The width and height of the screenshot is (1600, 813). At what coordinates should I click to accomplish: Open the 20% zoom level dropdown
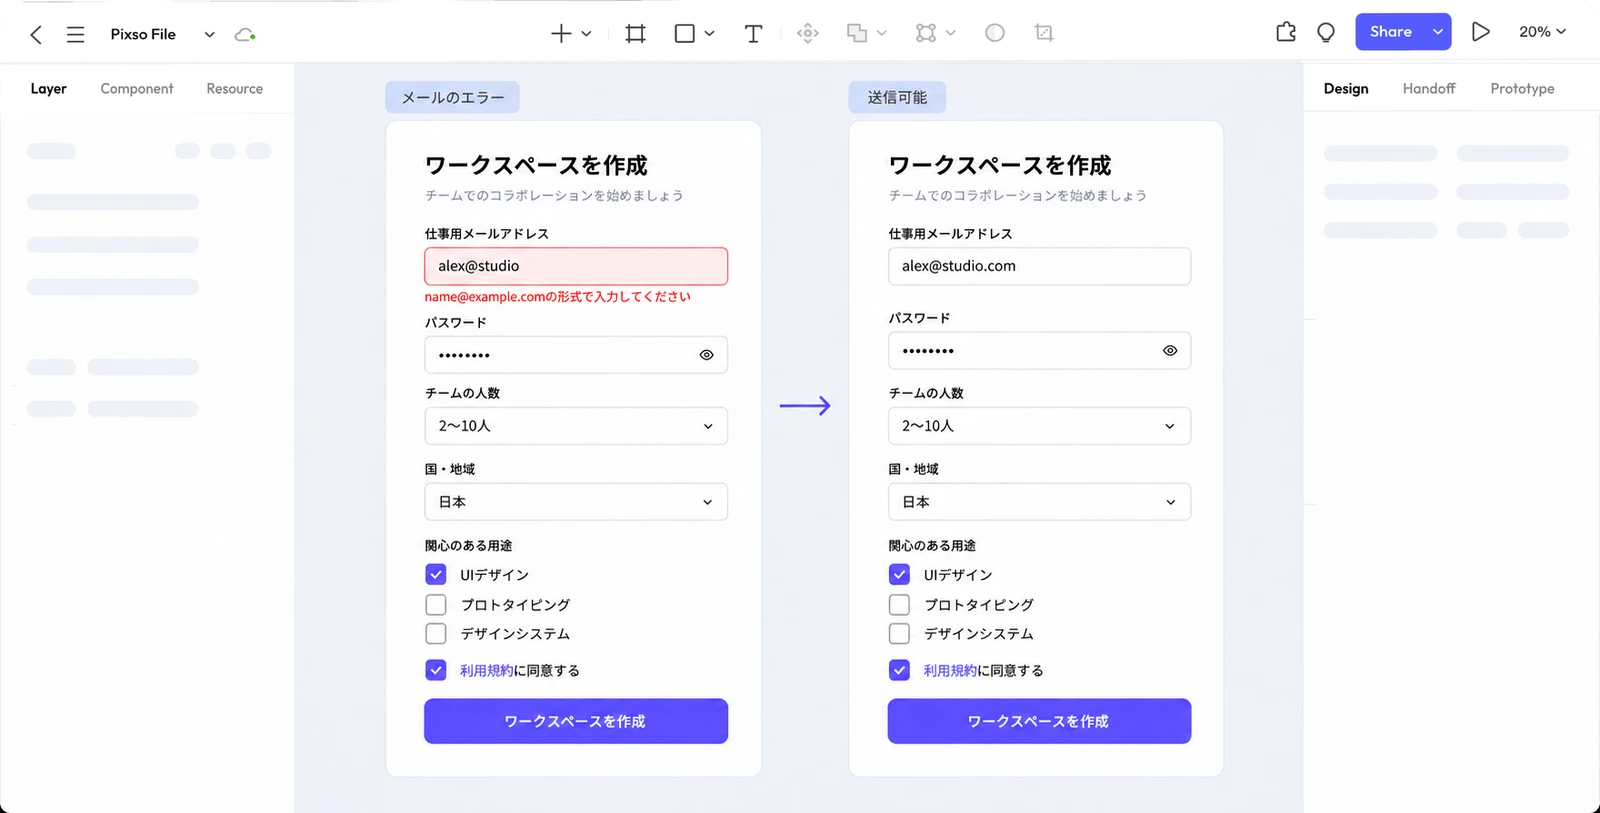click(x=1542, y=32)
